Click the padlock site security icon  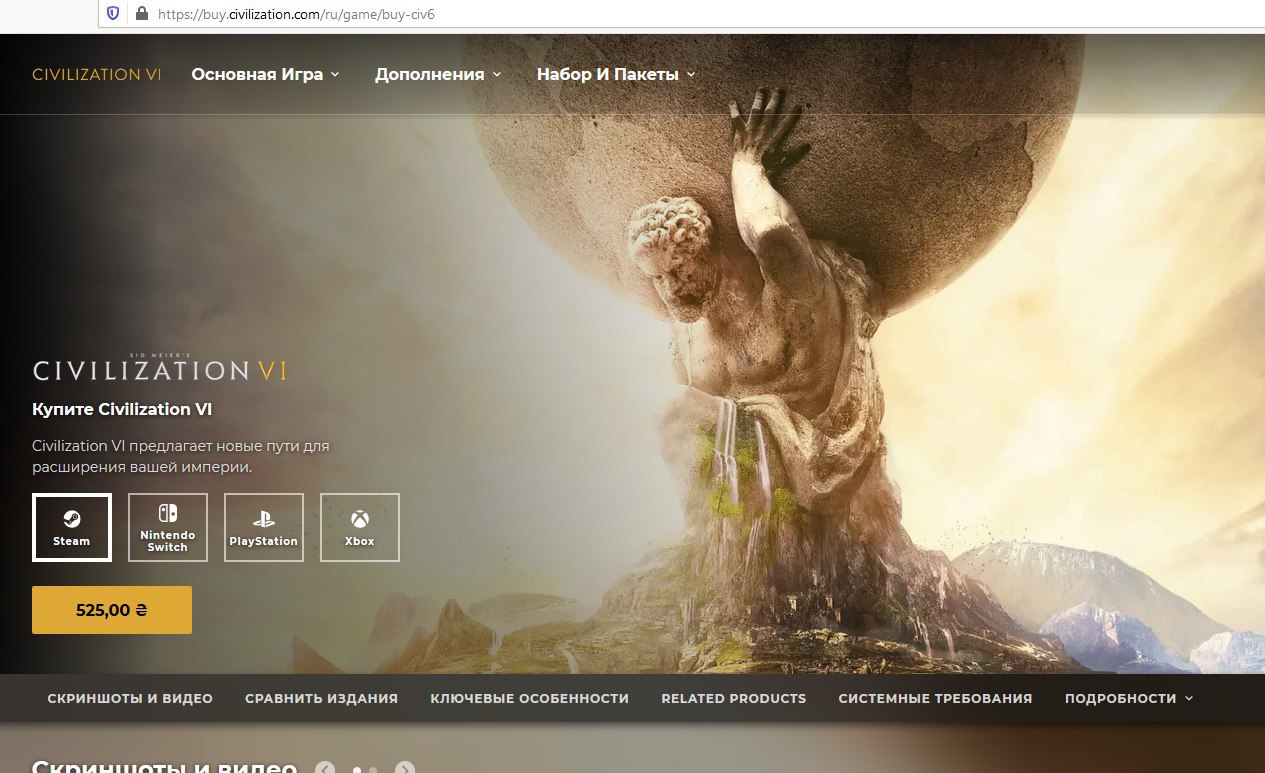141,14
